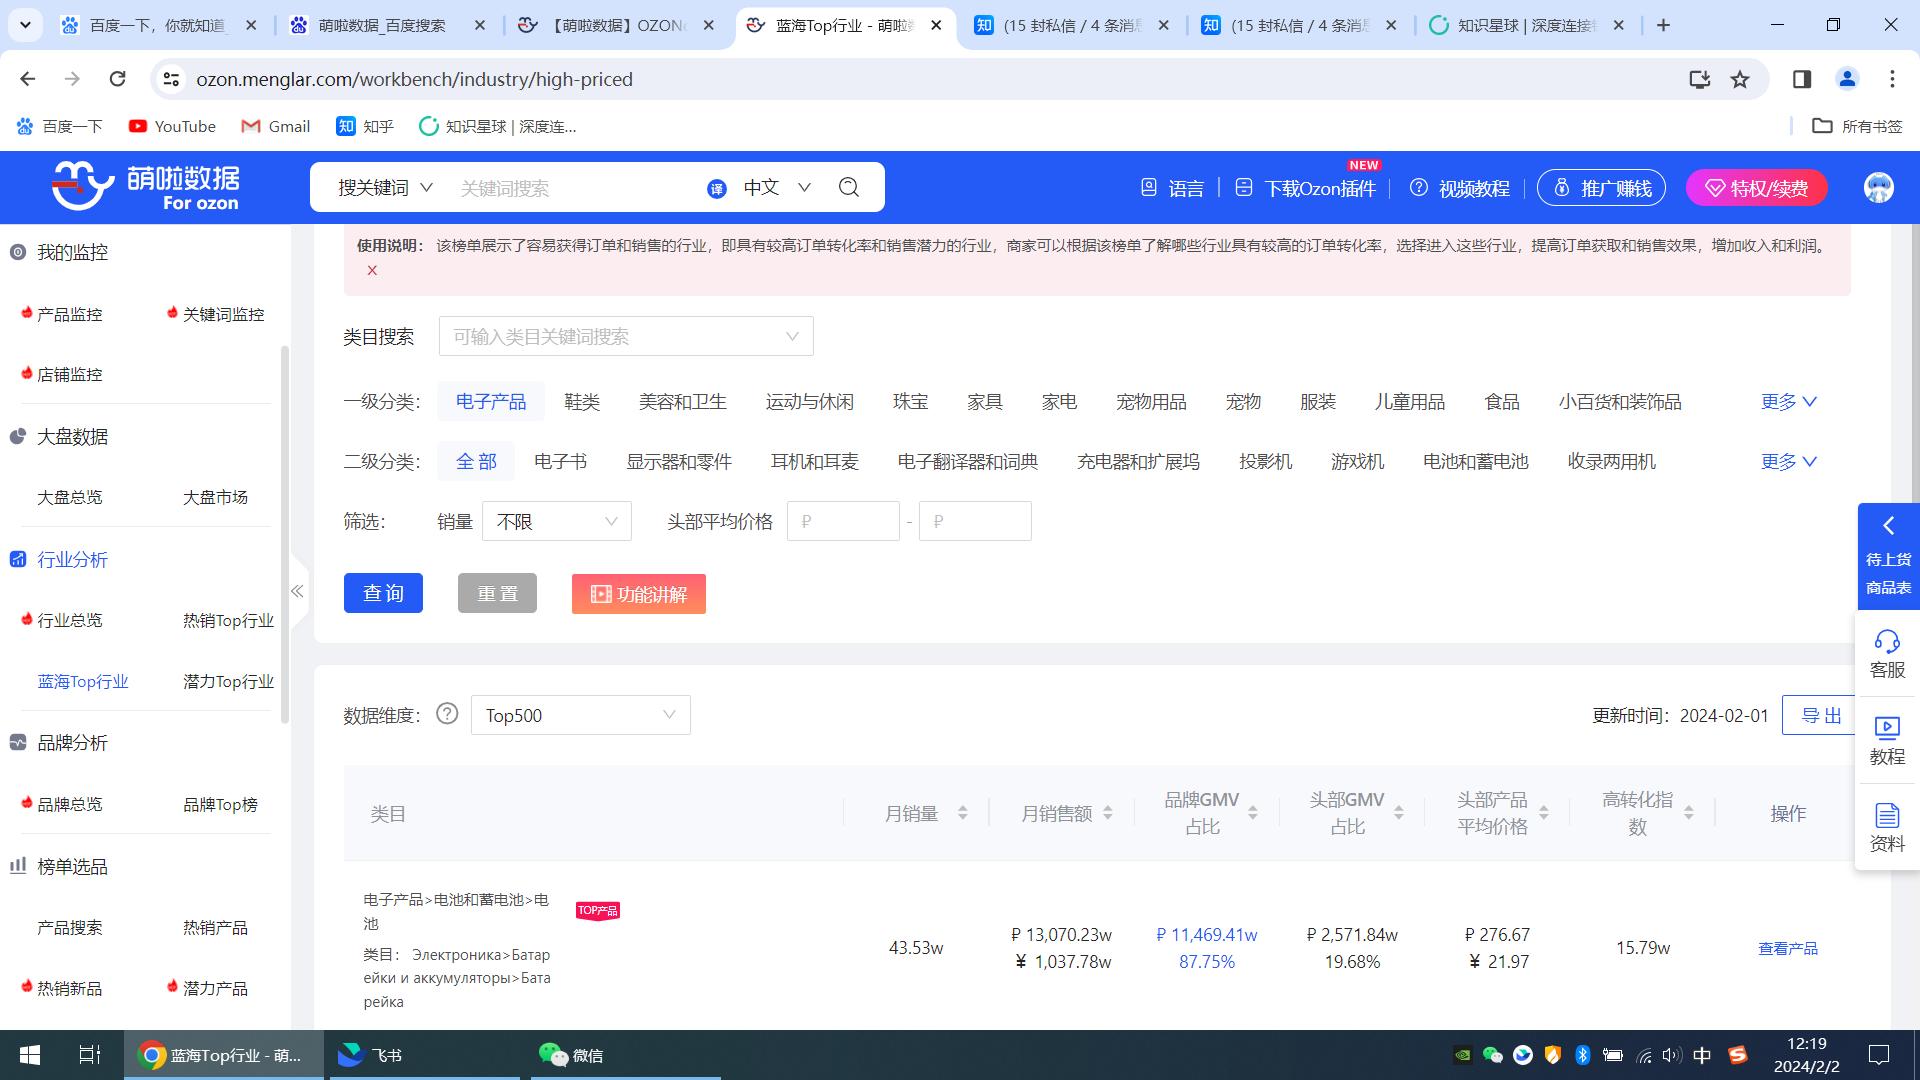This screenshot has height=1080, width=1920.
Task: Click 查看产品 link in the table row
Action: (x=1787, y=948)
